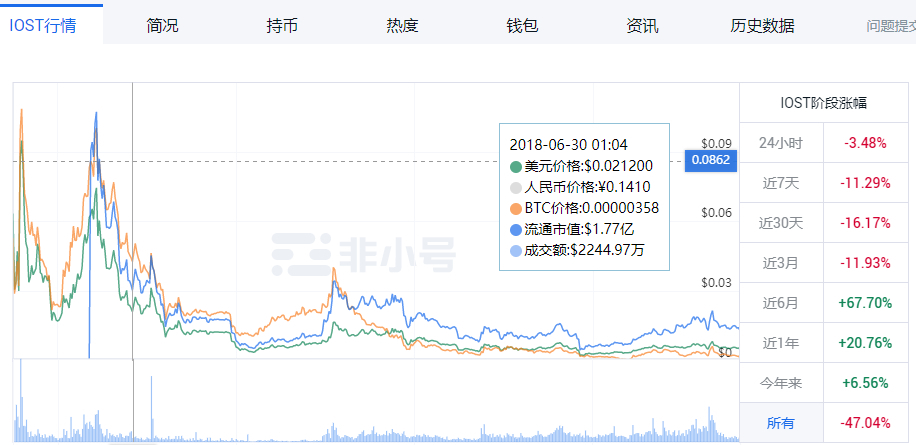Open the 资讯 tab

coord(642,26)
